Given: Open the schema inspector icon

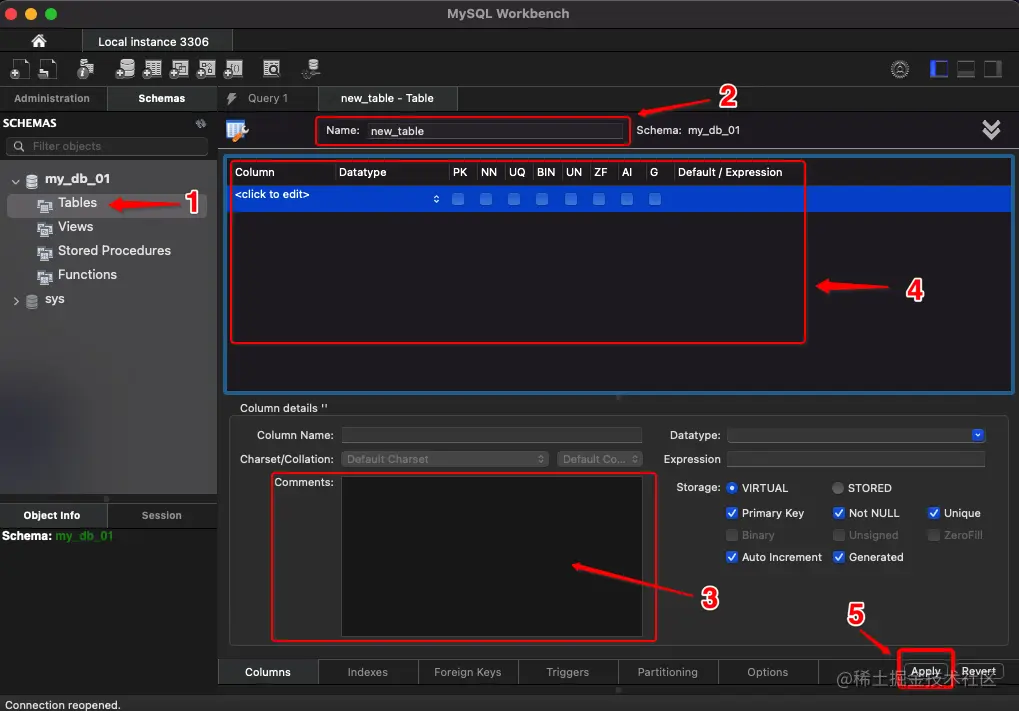Looking at the screenshot, I should [85, 69].
